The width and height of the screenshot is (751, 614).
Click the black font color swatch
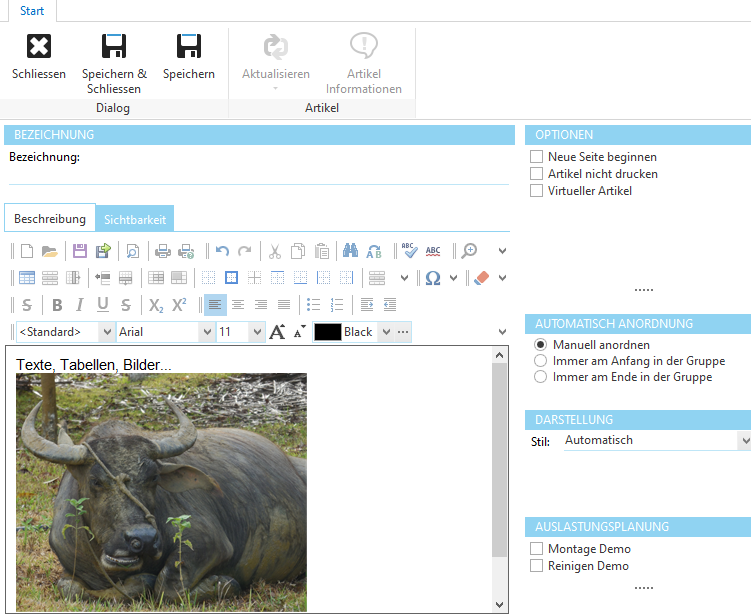pos(328,332)
